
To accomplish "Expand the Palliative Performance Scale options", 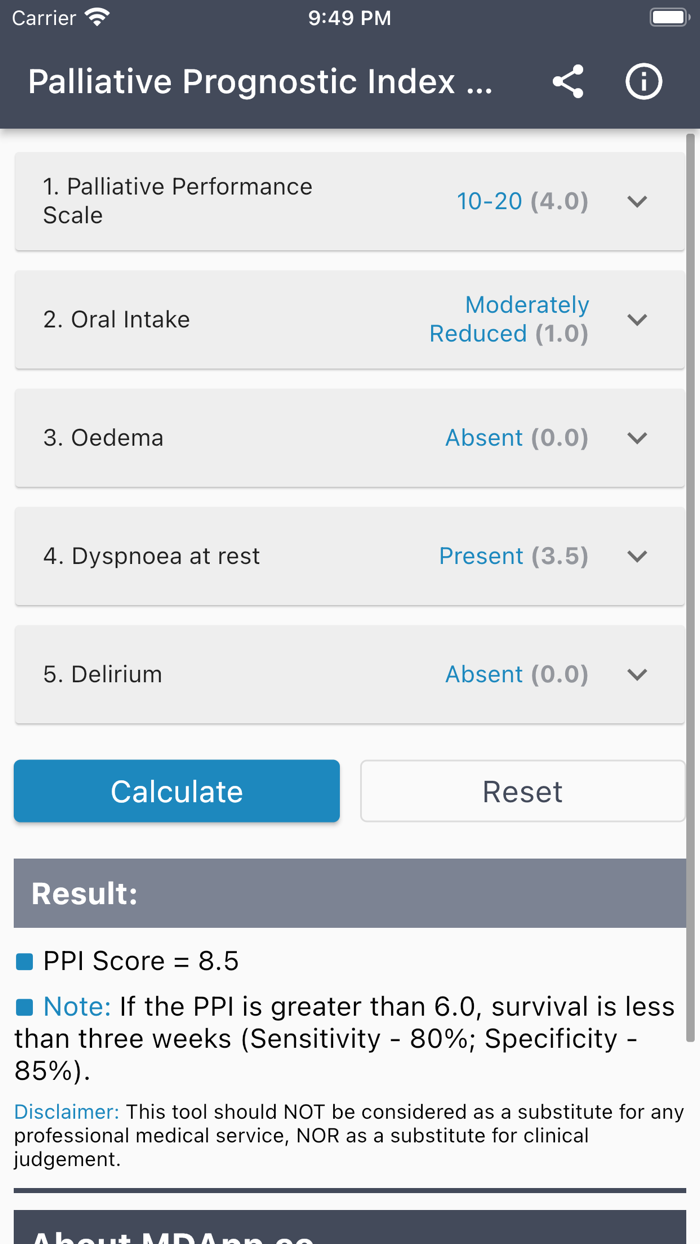I will point(637,201).
